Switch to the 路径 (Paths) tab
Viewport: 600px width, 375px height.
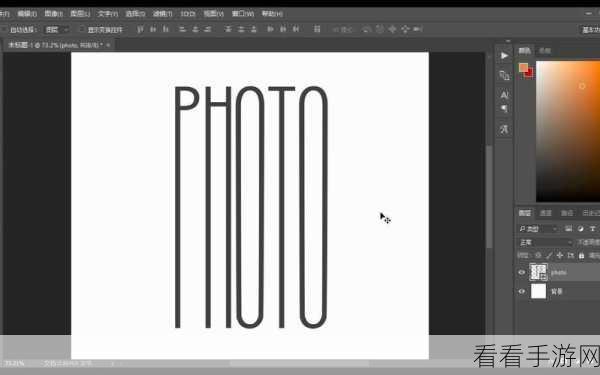567,213
